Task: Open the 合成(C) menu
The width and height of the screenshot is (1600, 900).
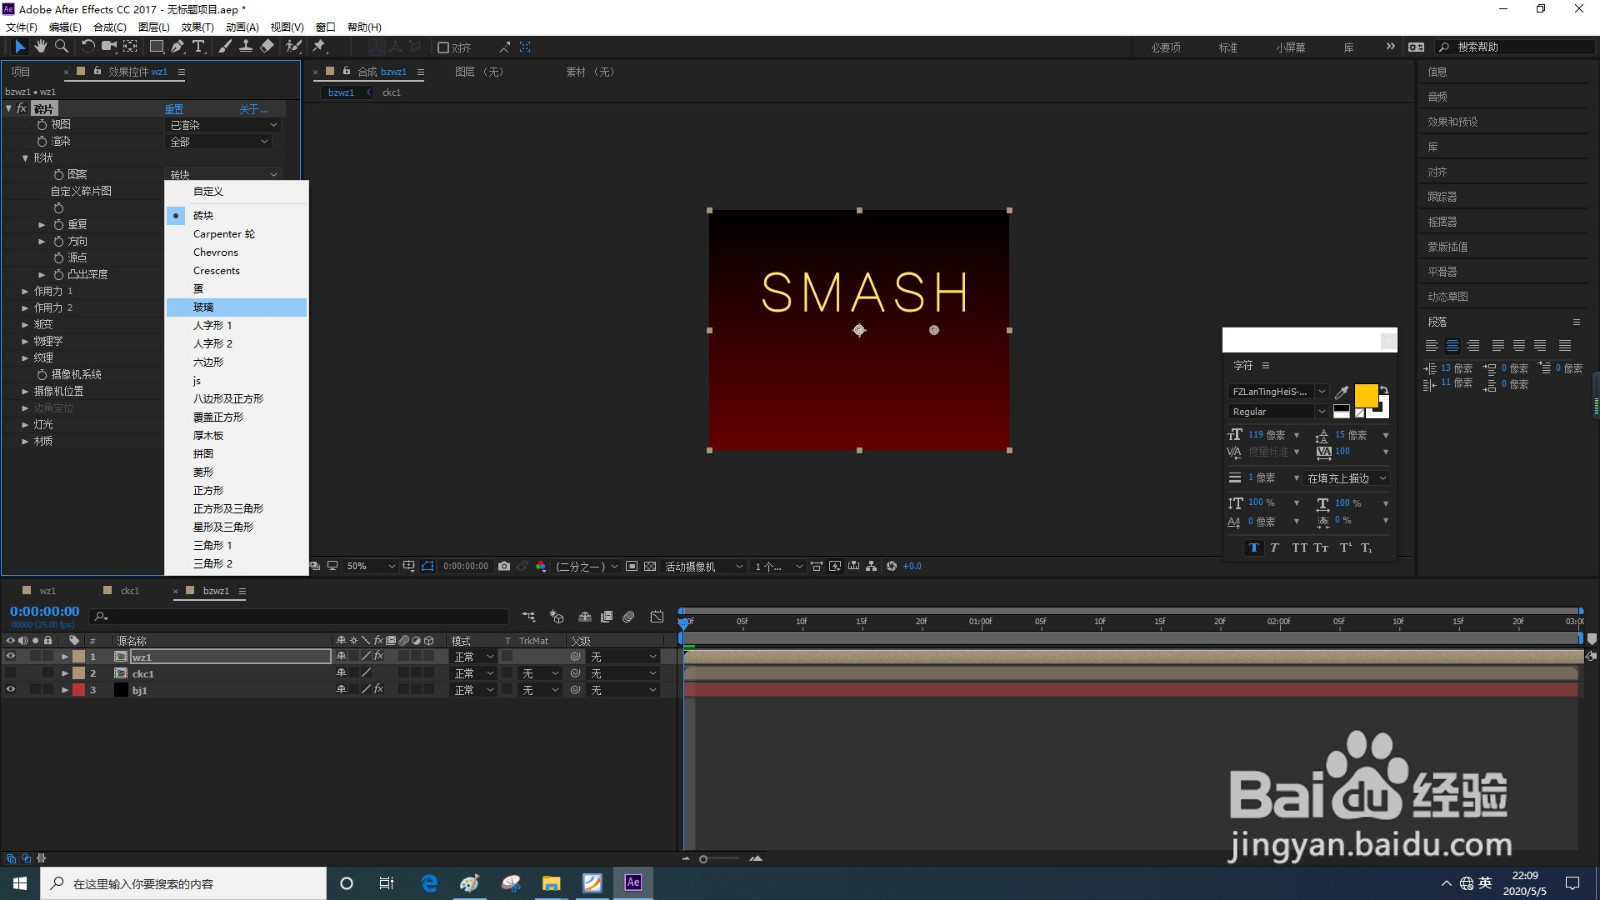Action: [110, 27]
